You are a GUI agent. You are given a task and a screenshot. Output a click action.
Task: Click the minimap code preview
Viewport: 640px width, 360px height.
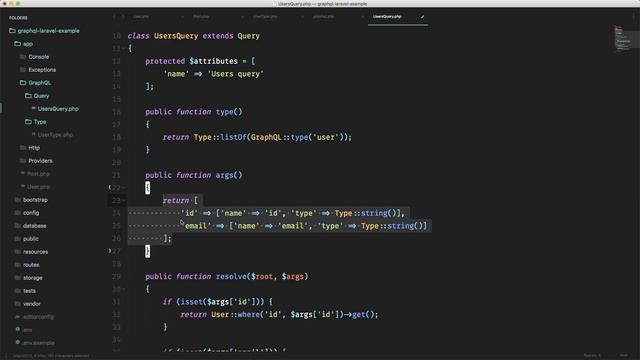click(x=623, y=38)
